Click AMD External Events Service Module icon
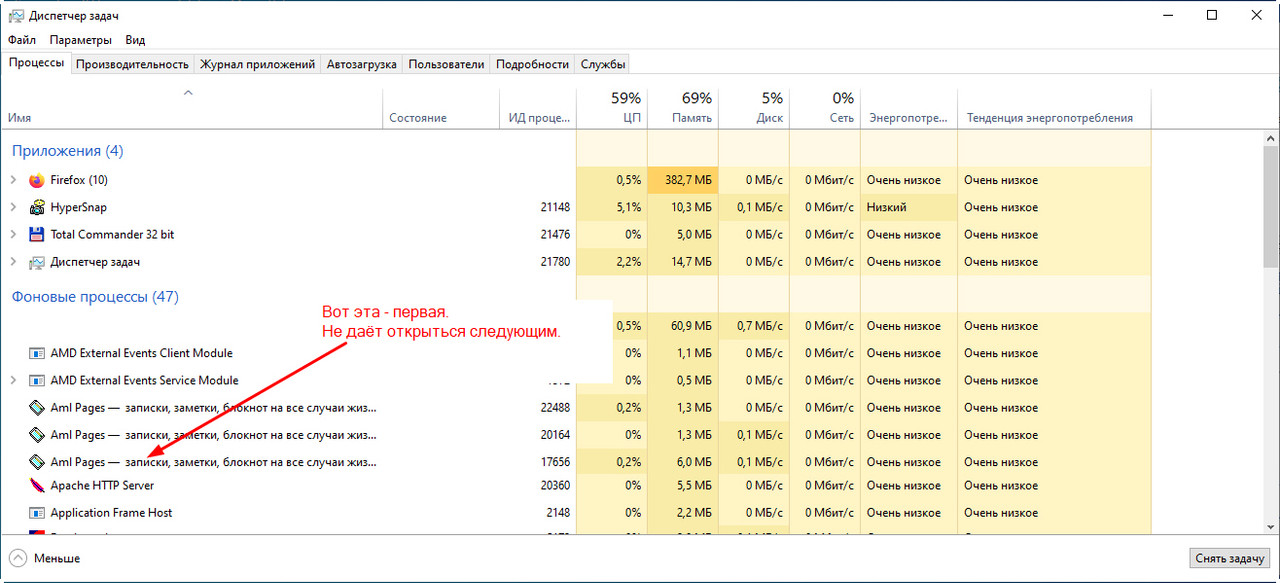The height and width of the screenshot is (583, 1280). coord(37,380)
